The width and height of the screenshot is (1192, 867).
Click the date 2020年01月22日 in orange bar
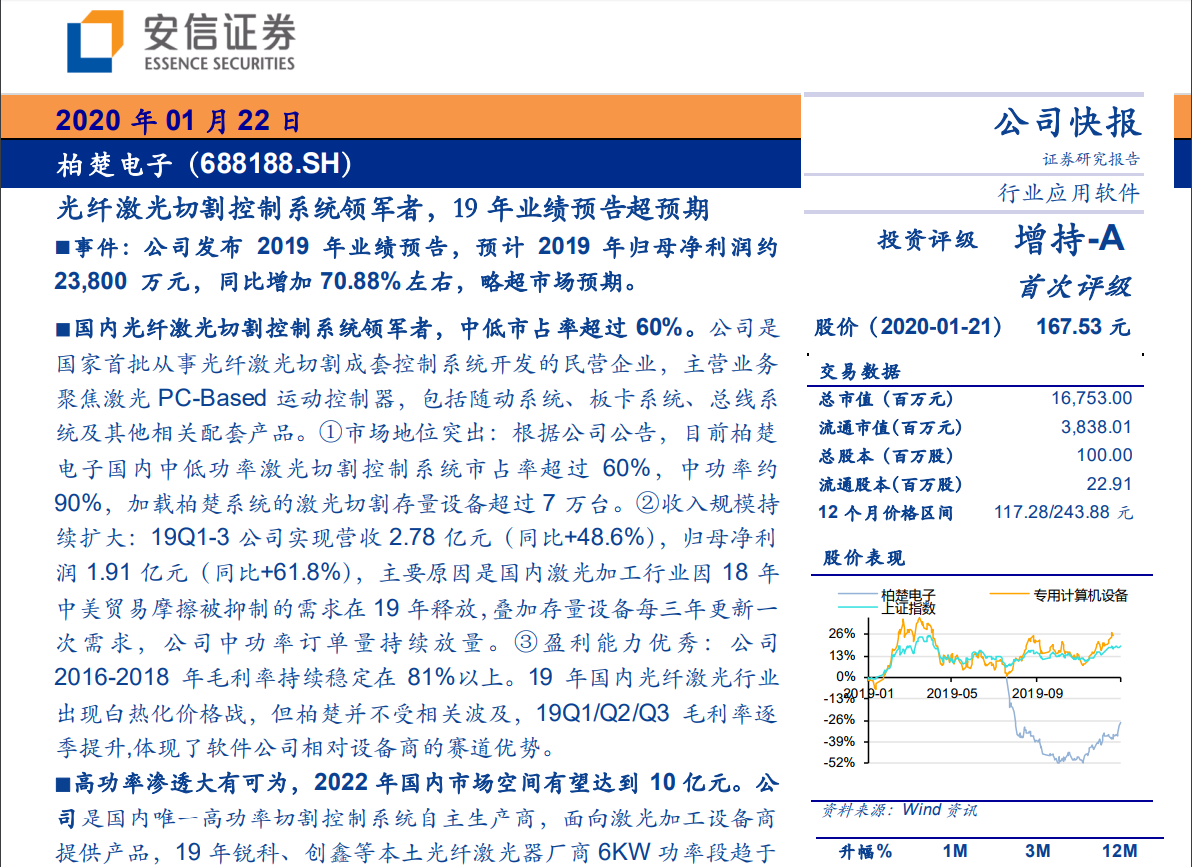178,122
